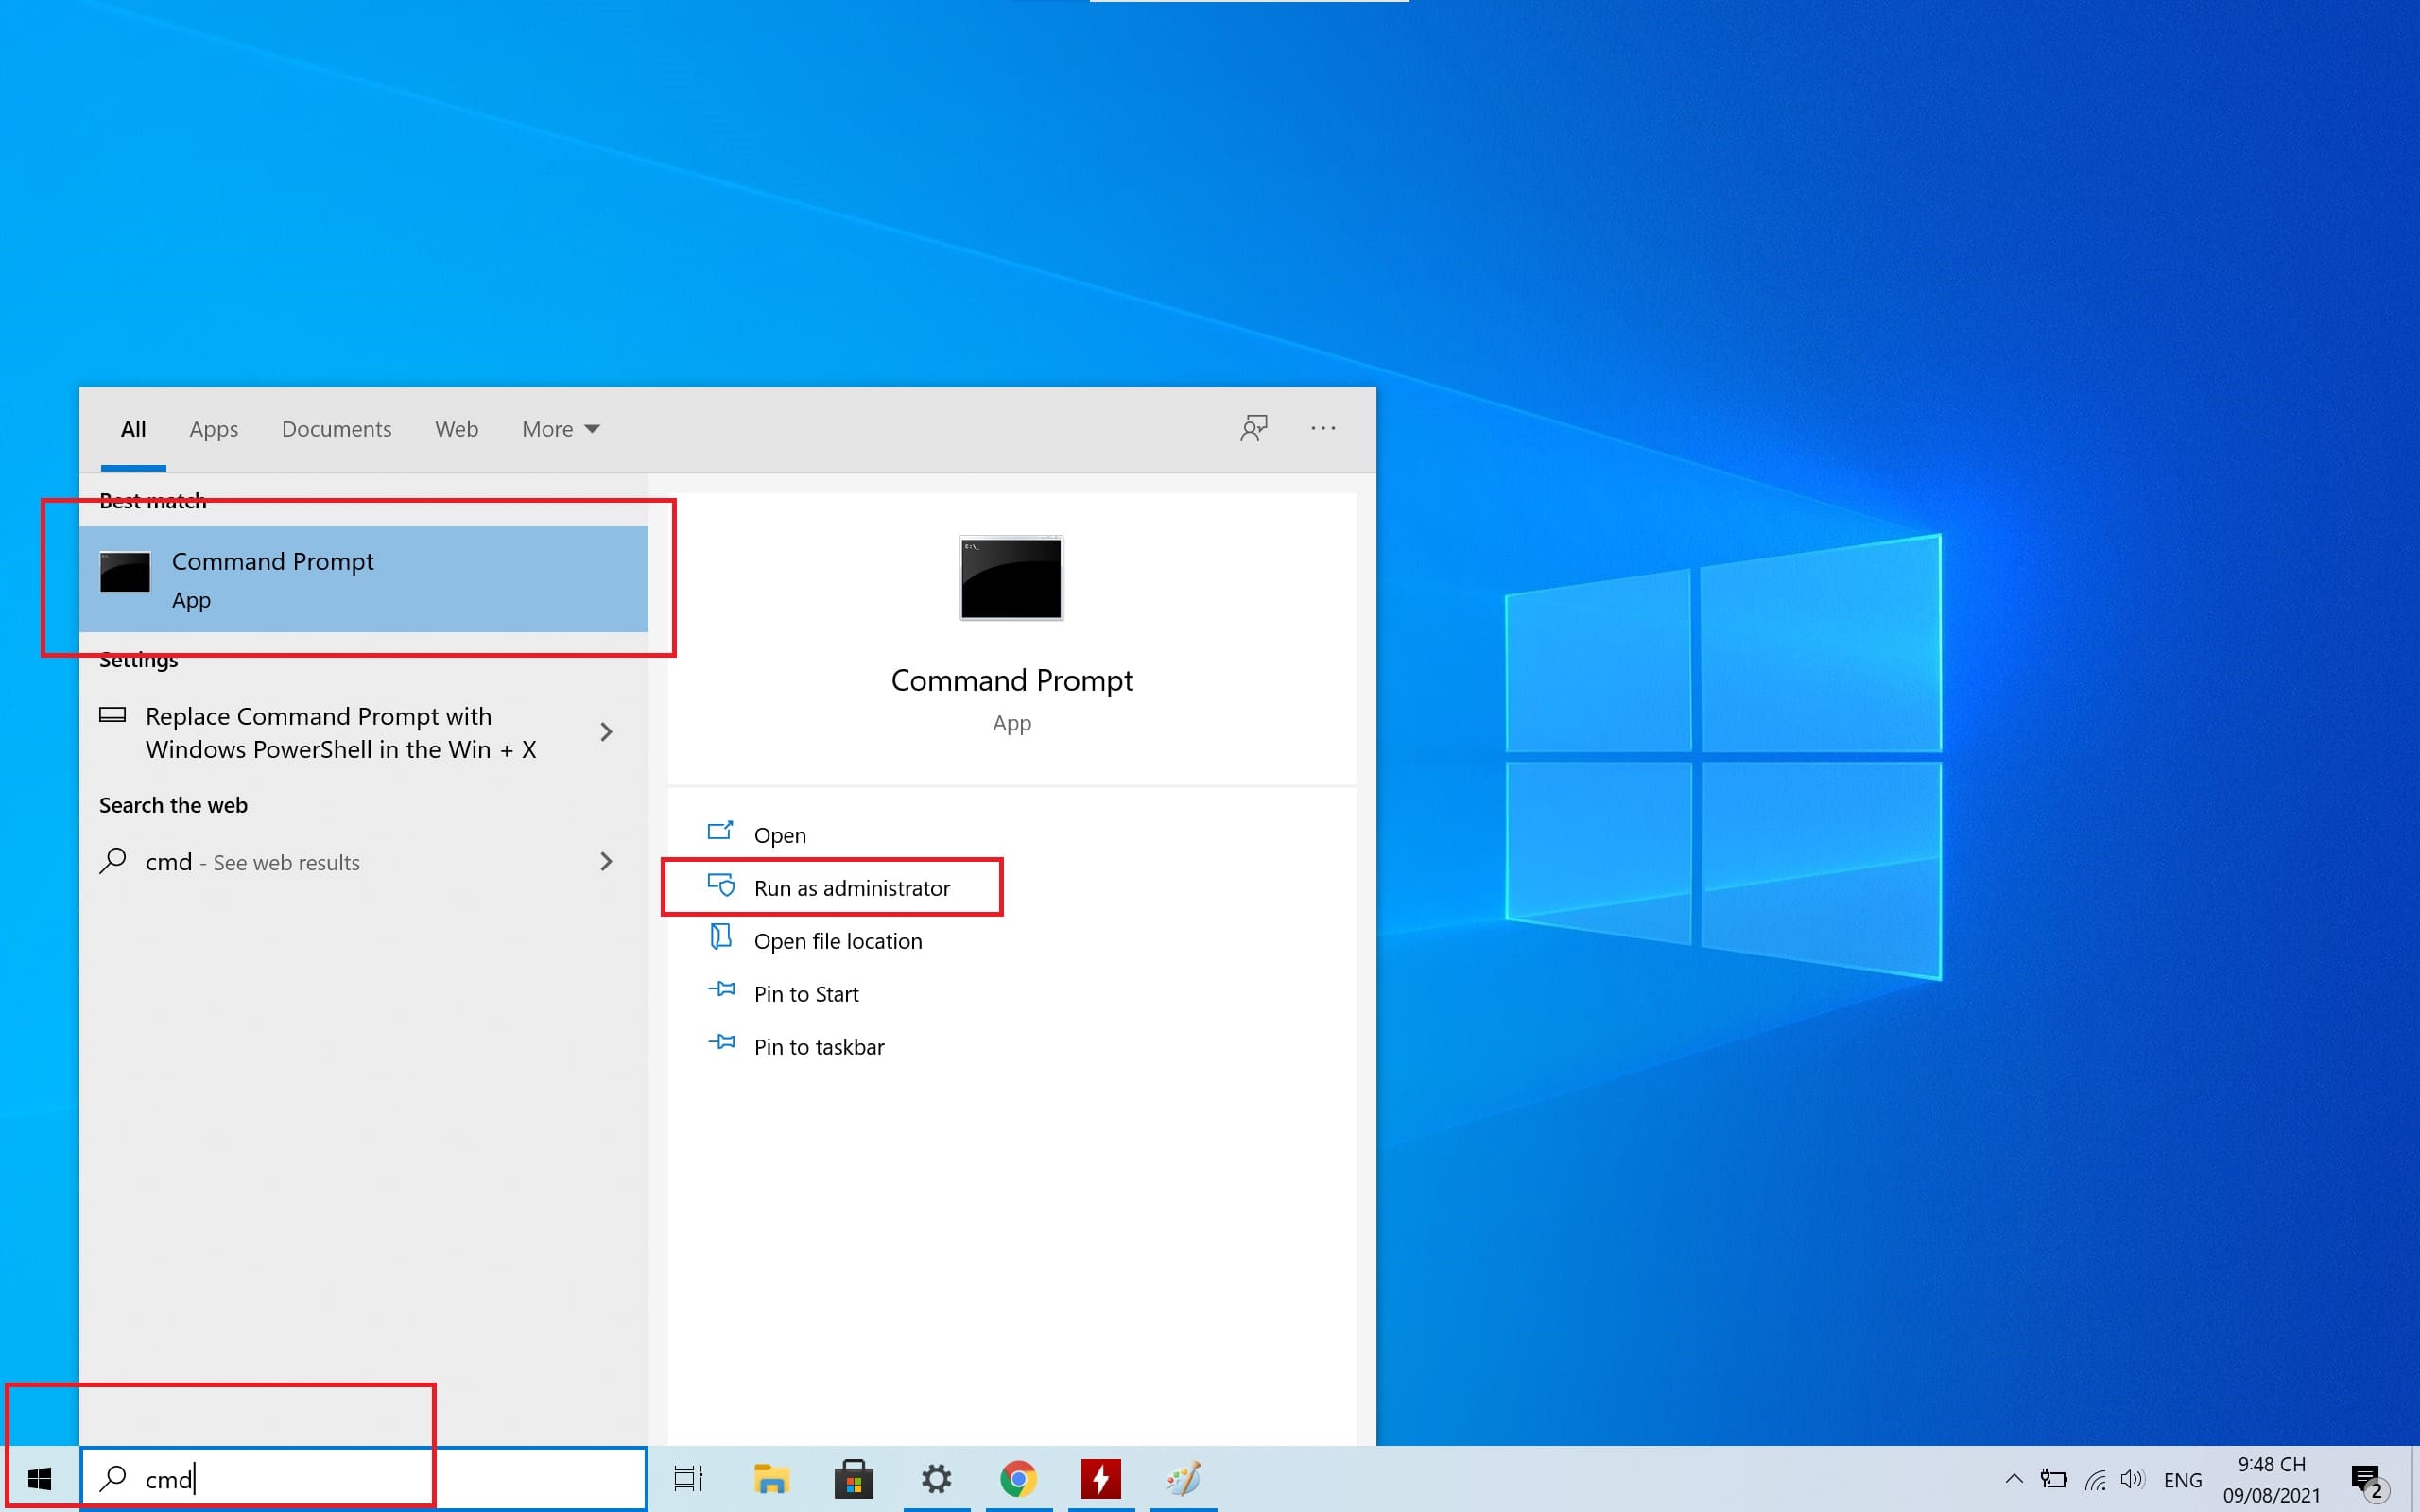Viewport: 2420px width, 1512px height.
Task: Click Open file location option
Action: pos(837,940)
